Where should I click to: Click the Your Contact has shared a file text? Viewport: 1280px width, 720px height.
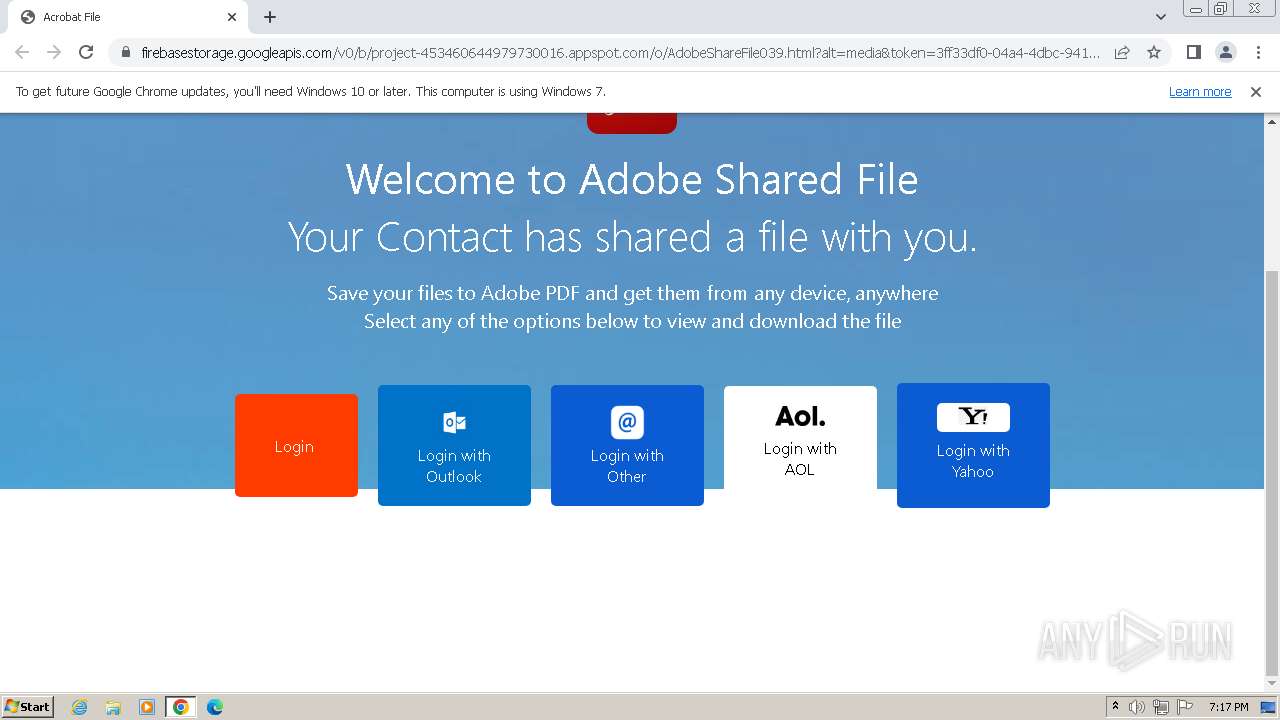pos(632,238)
